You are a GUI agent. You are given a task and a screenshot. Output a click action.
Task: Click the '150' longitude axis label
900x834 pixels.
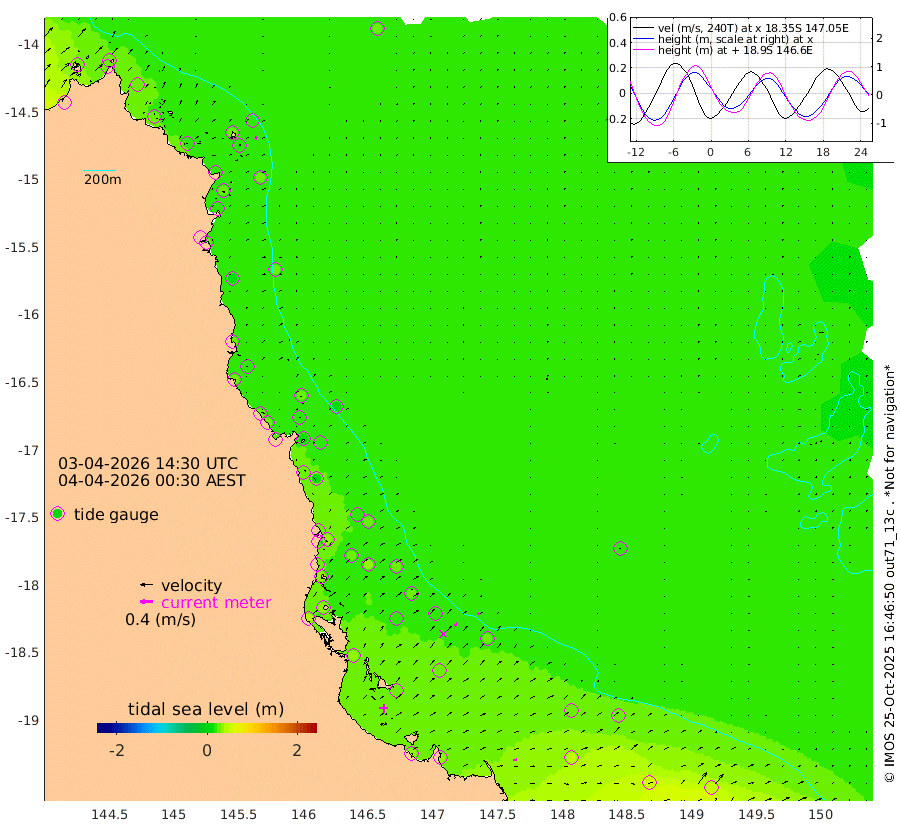[821, 814]
